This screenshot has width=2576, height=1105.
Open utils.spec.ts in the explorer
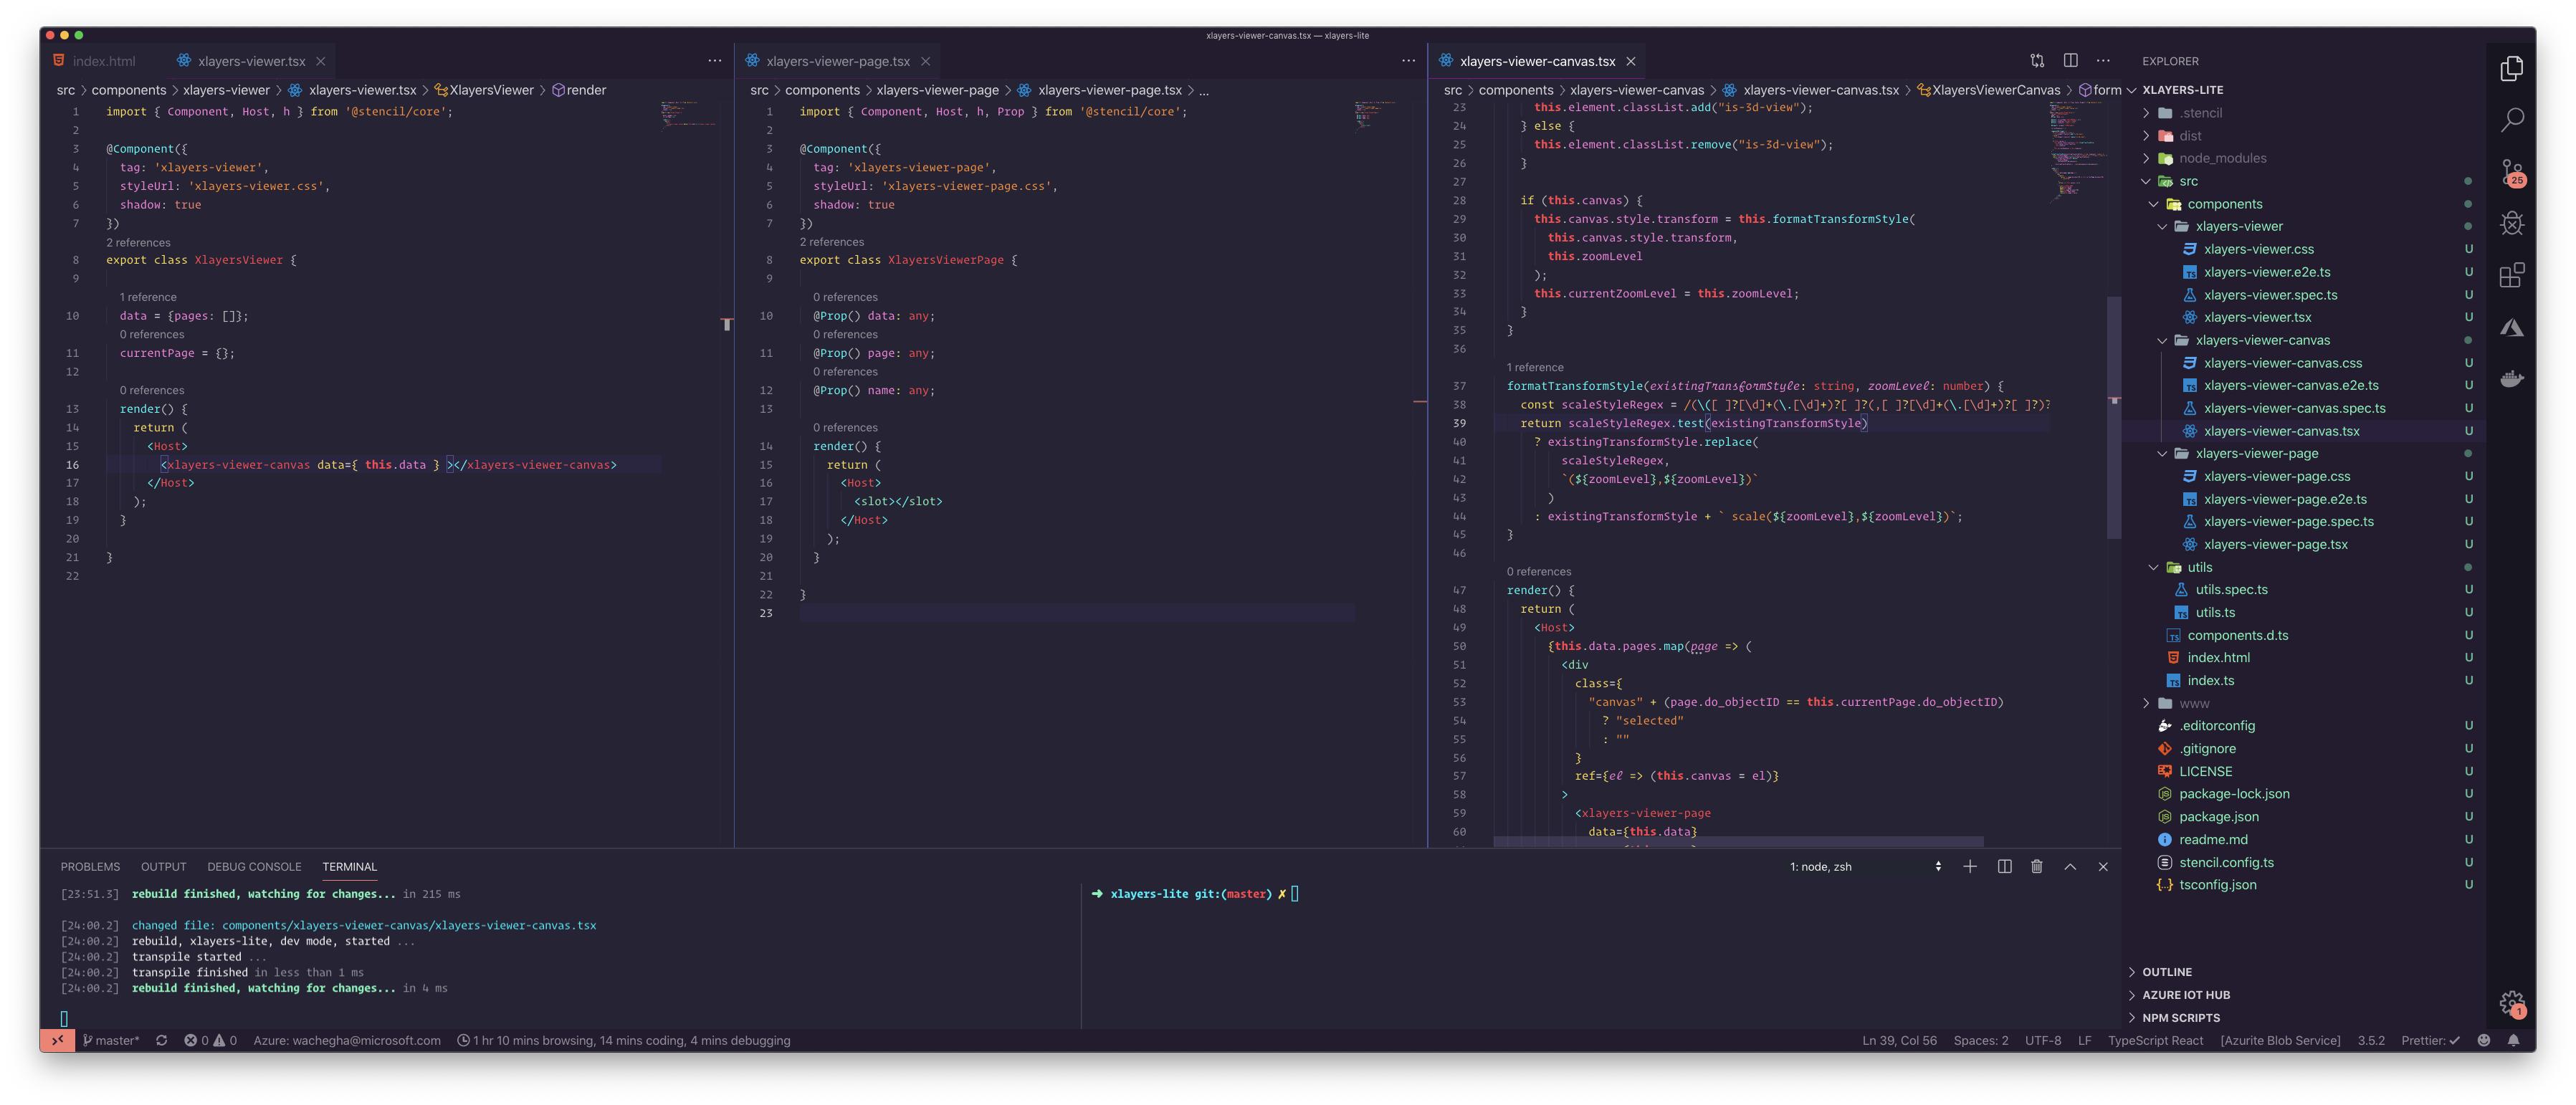[2231, 589]
